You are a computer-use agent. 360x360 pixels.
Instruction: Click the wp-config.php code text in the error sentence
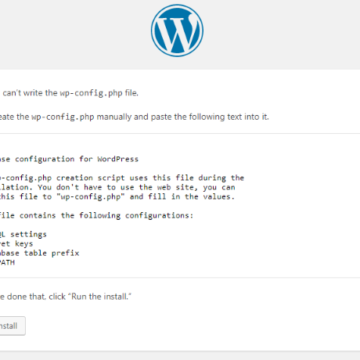91,93
